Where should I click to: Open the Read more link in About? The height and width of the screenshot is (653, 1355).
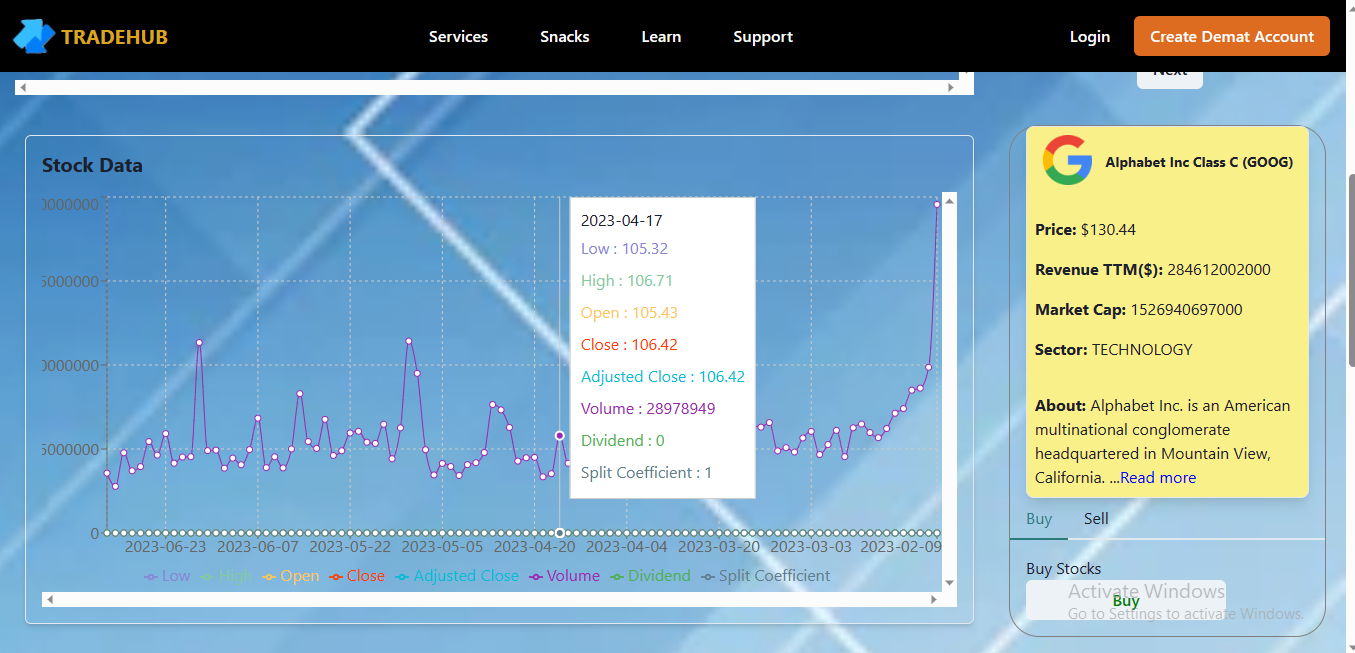click(x=1158, y=478)
